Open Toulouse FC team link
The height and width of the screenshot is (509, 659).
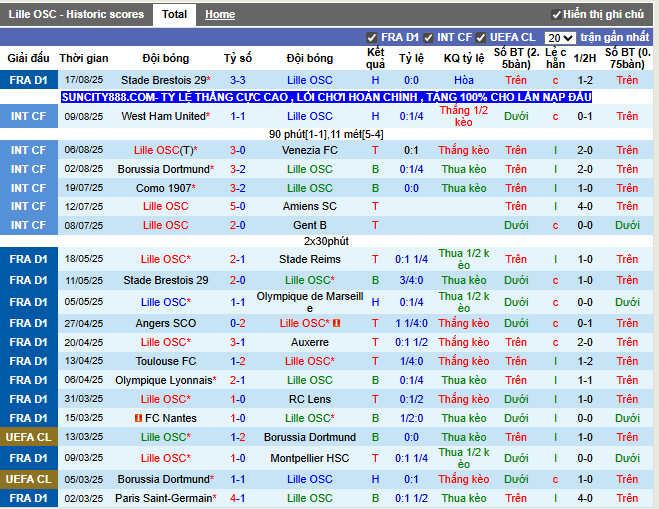[x=166, y=361]
